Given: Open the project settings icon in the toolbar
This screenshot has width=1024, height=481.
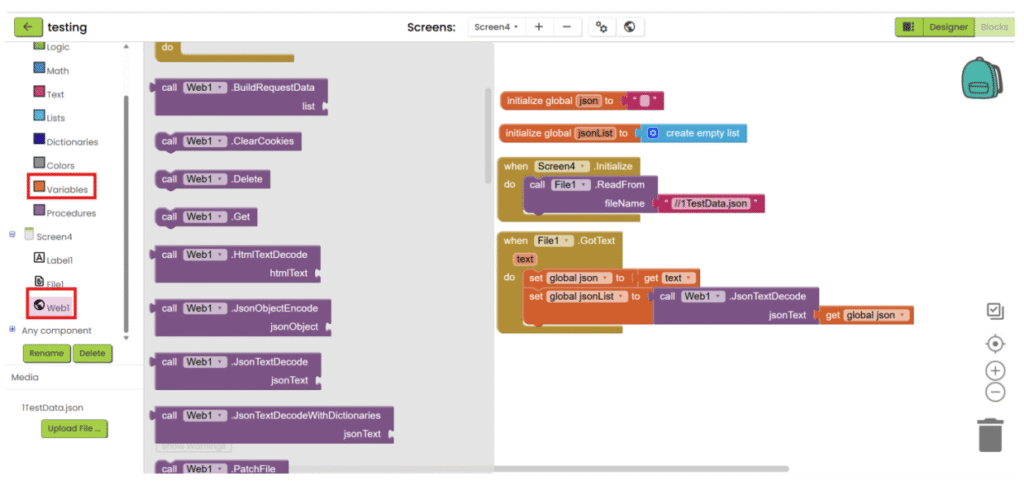Looking at the screenshot, I should (x=601, y=27).
